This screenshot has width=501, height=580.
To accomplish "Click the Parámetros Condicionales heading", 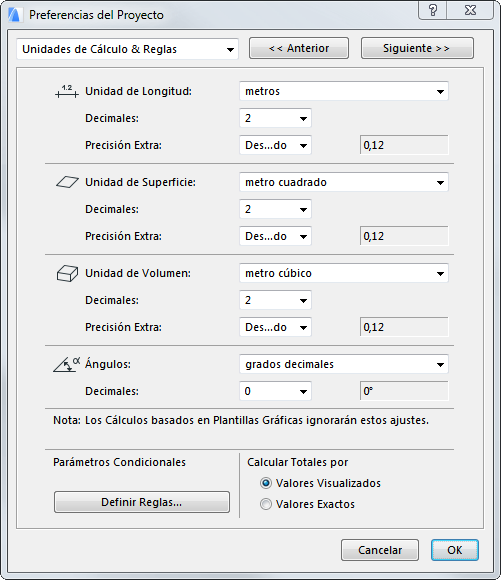I will point(119,462).
